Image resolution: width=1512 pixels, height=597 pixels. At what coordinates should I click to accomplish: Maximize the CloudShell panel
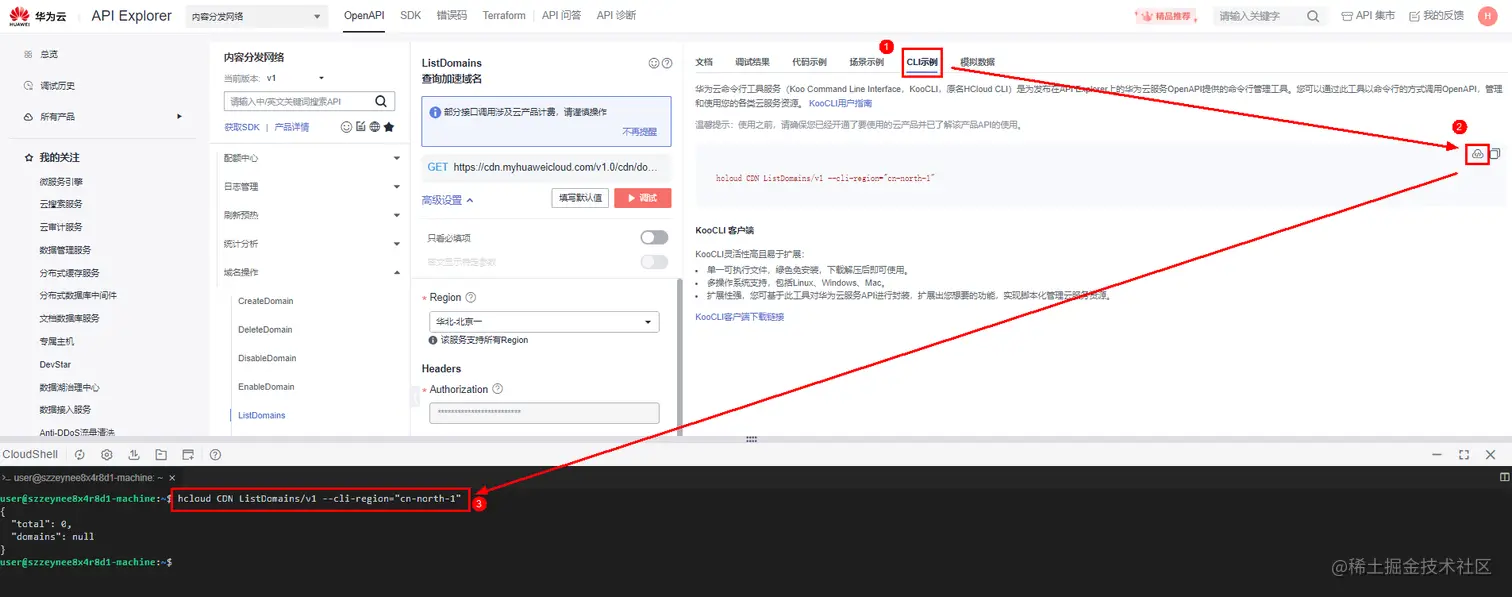point(1464,454)
